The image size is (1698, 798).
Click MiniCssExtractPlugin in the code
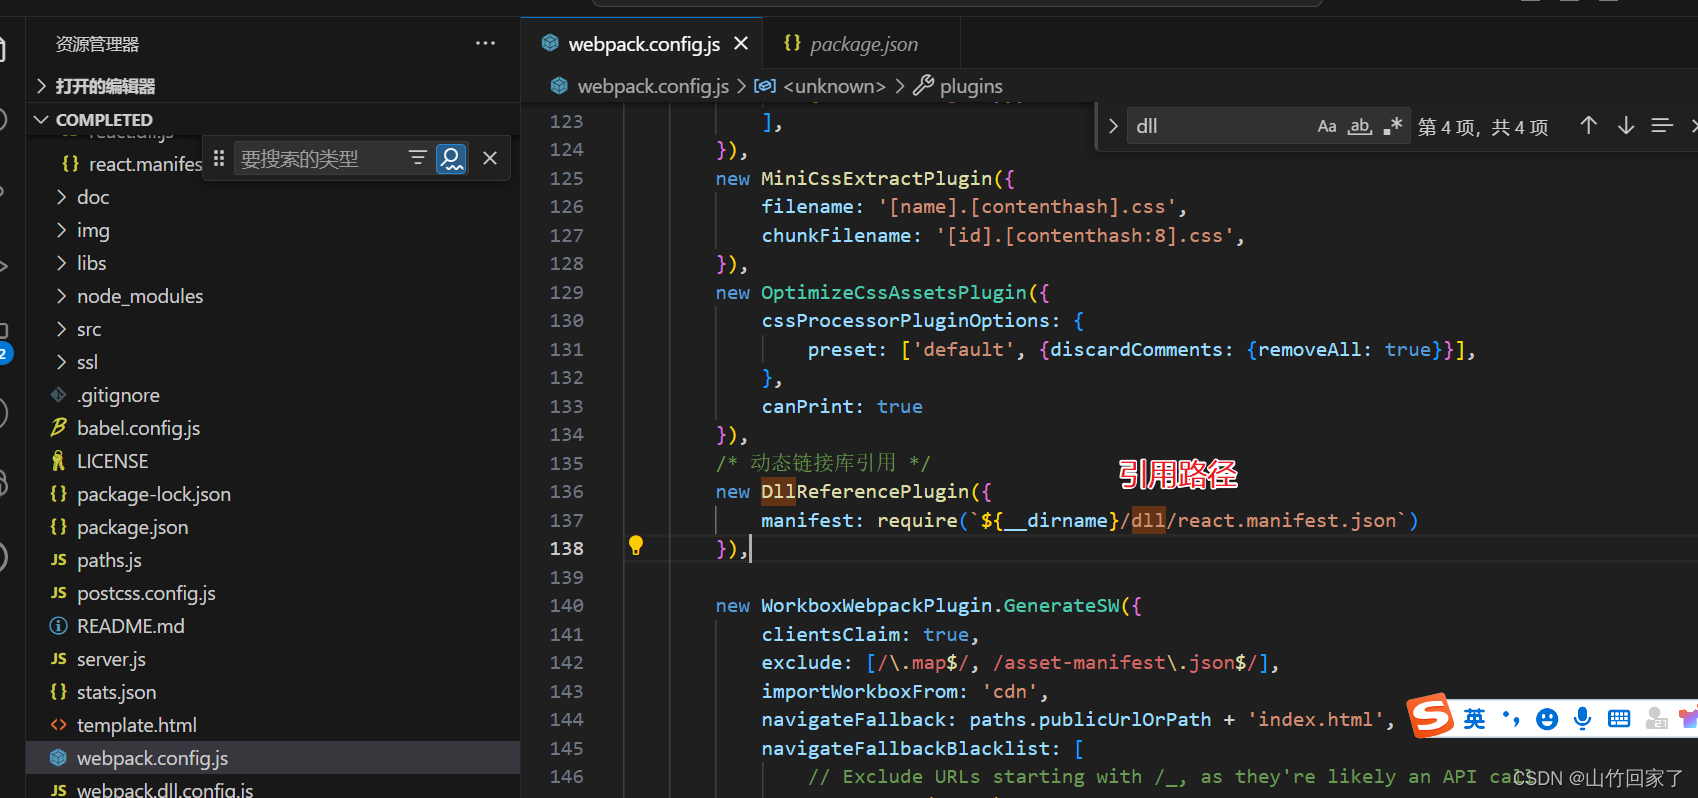(x=876, y=179)
